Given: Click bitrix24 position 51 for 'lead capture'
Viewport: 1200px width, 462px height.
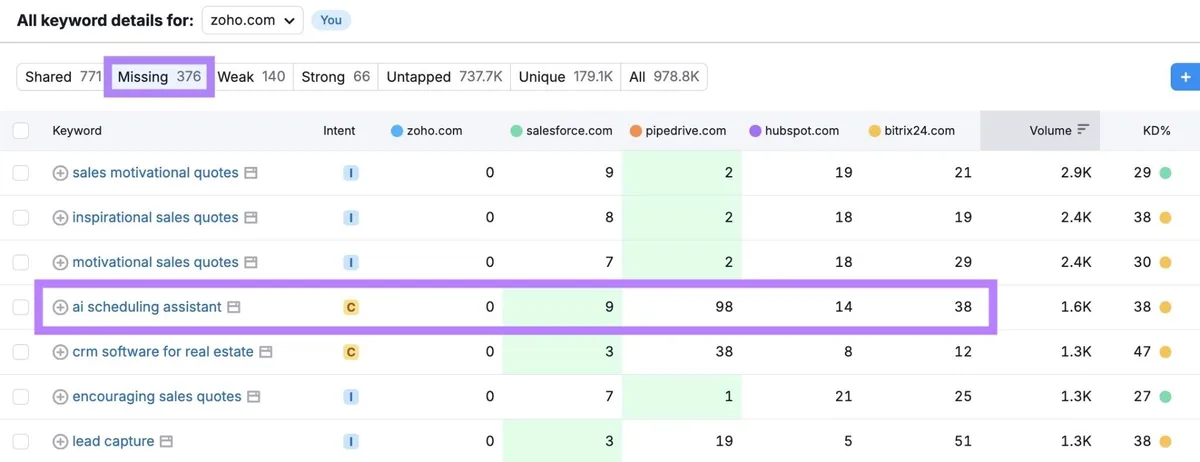Looking at the screenshot, I should tap(962, 442).
